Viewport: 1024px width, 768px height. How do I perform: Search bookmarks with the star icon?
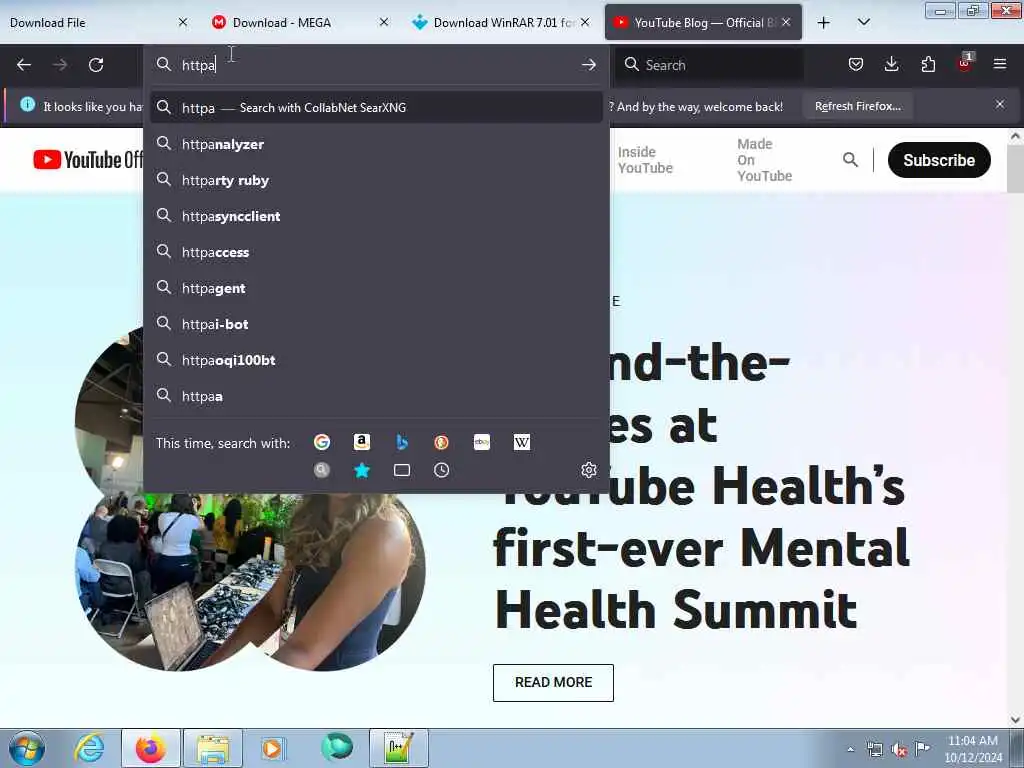pos(361,470)
